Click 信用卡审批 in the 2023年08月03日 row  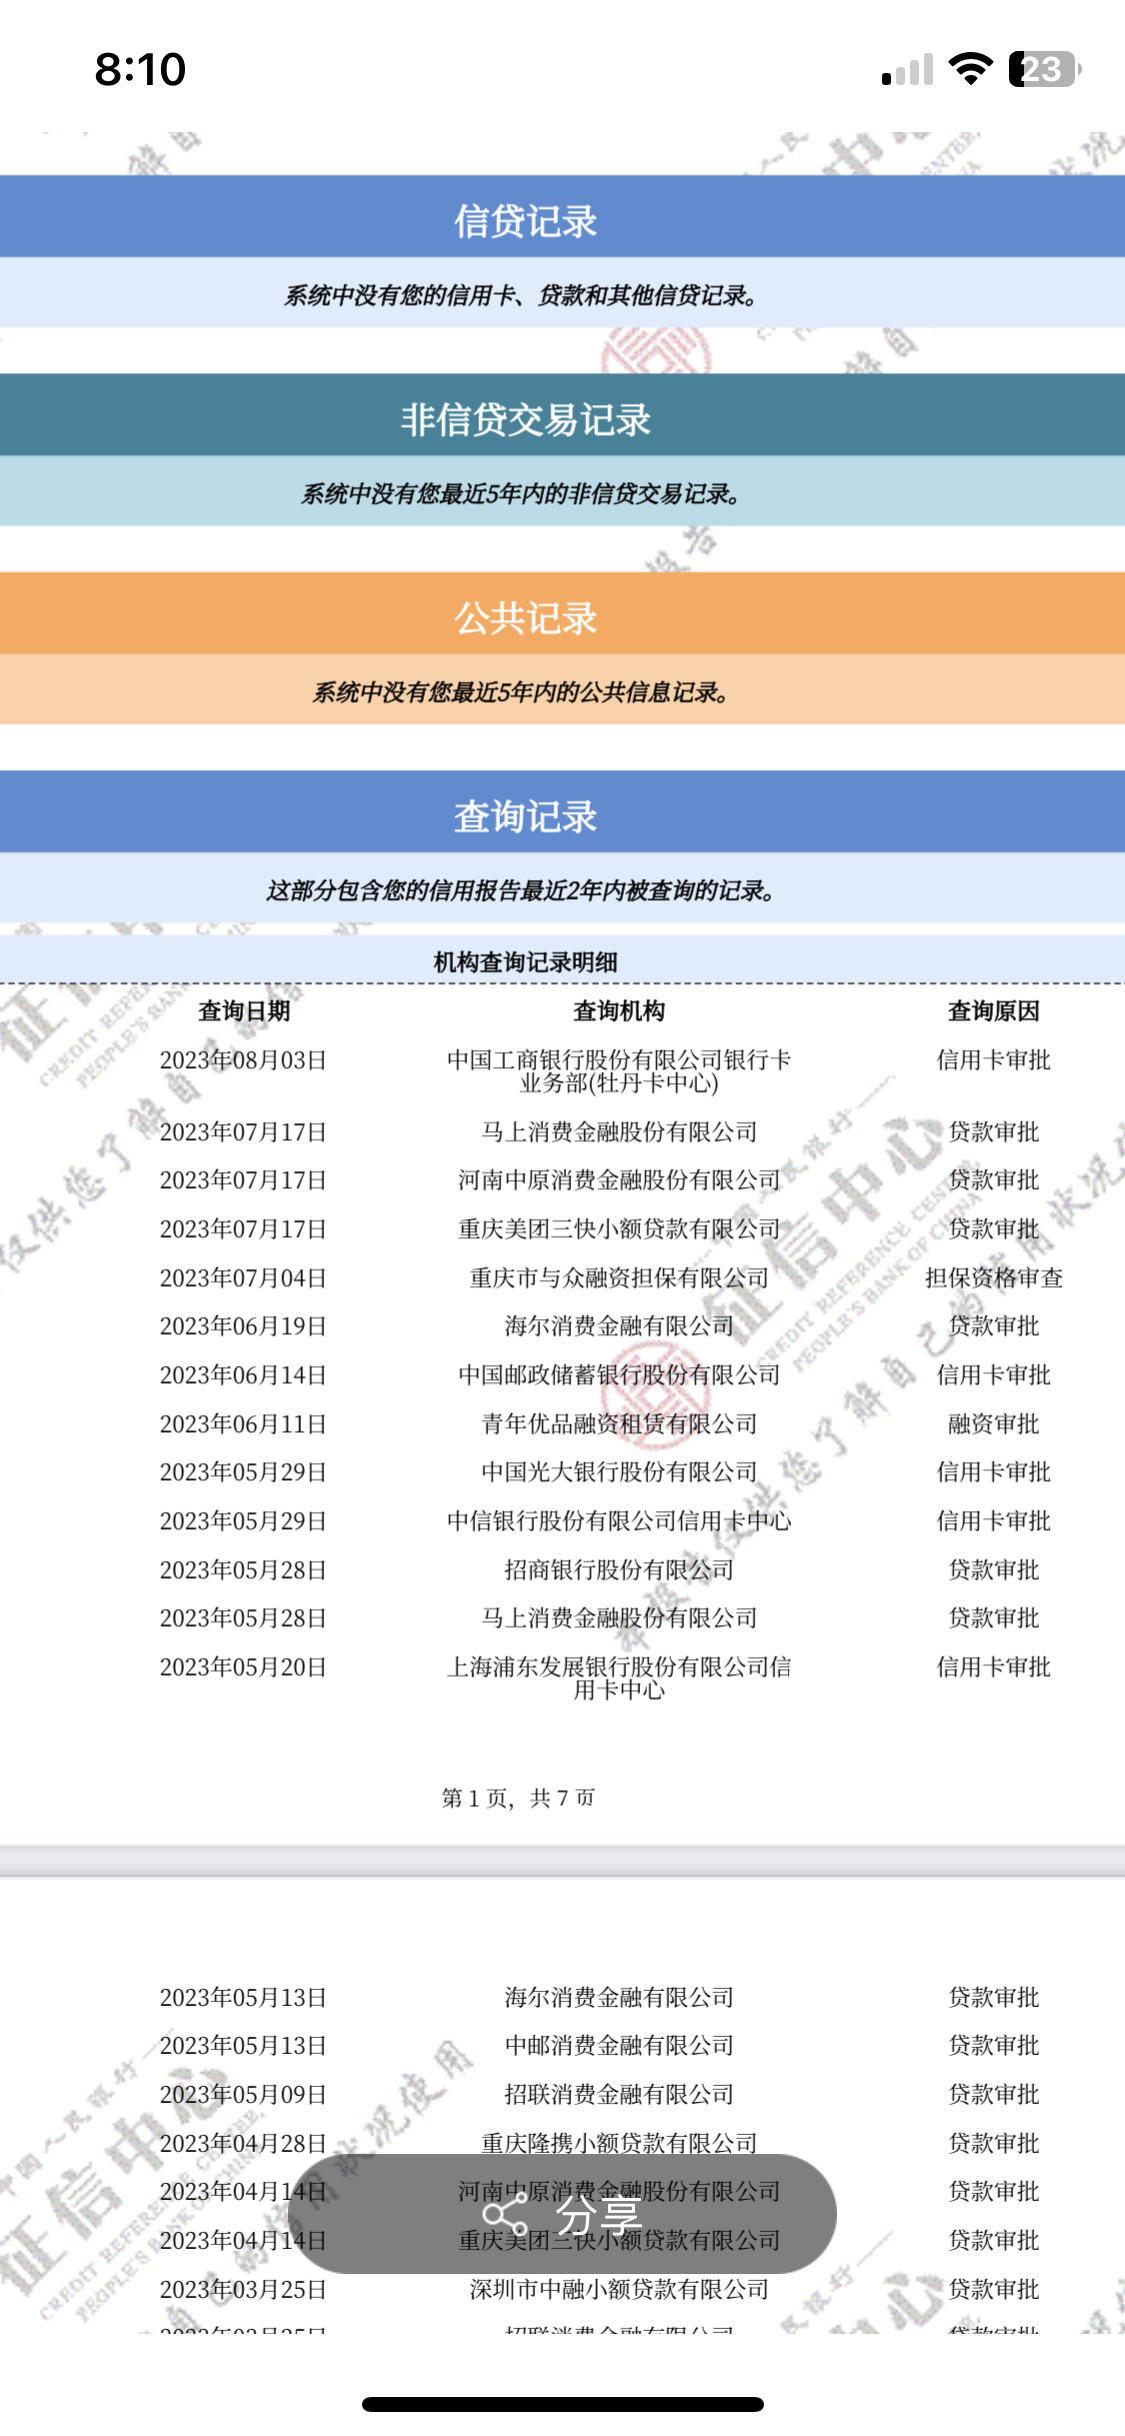click(x=994, y=1060)
